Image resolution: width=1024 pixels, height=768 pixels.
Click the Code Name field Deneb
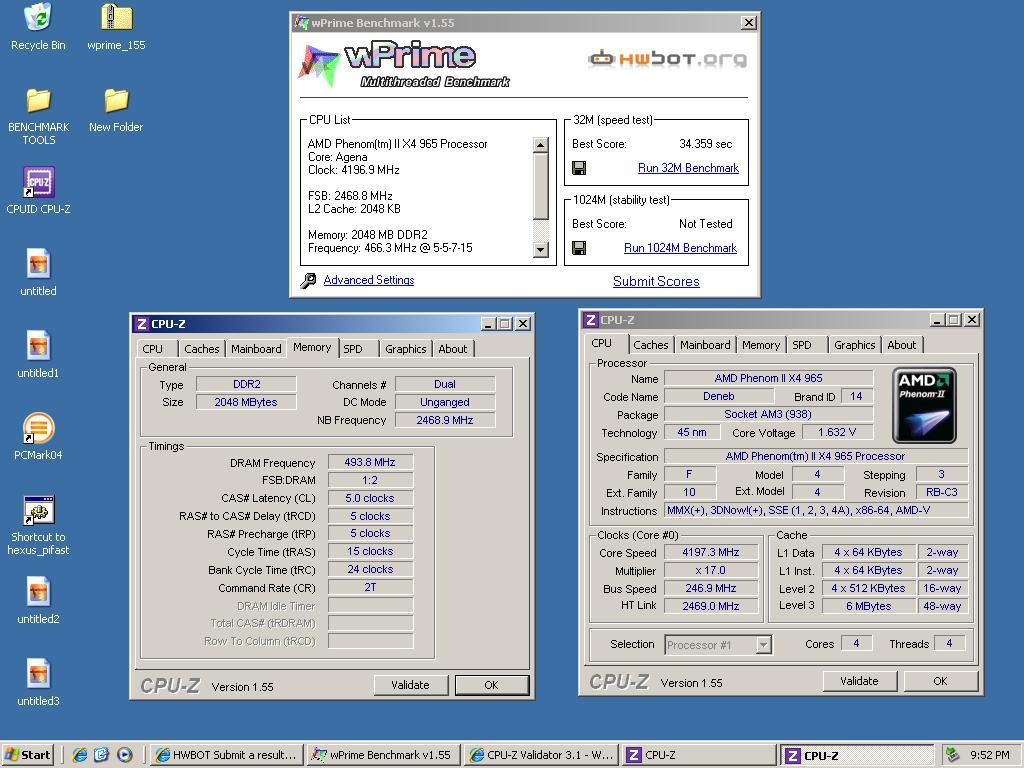click(718, 396)
